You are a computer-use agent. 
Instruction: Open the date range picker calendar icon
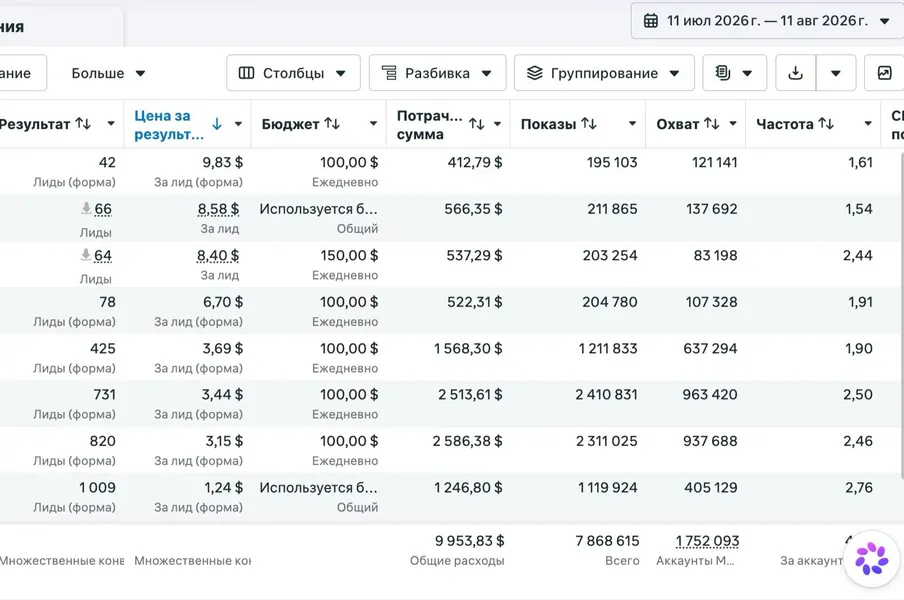point(650,21)
